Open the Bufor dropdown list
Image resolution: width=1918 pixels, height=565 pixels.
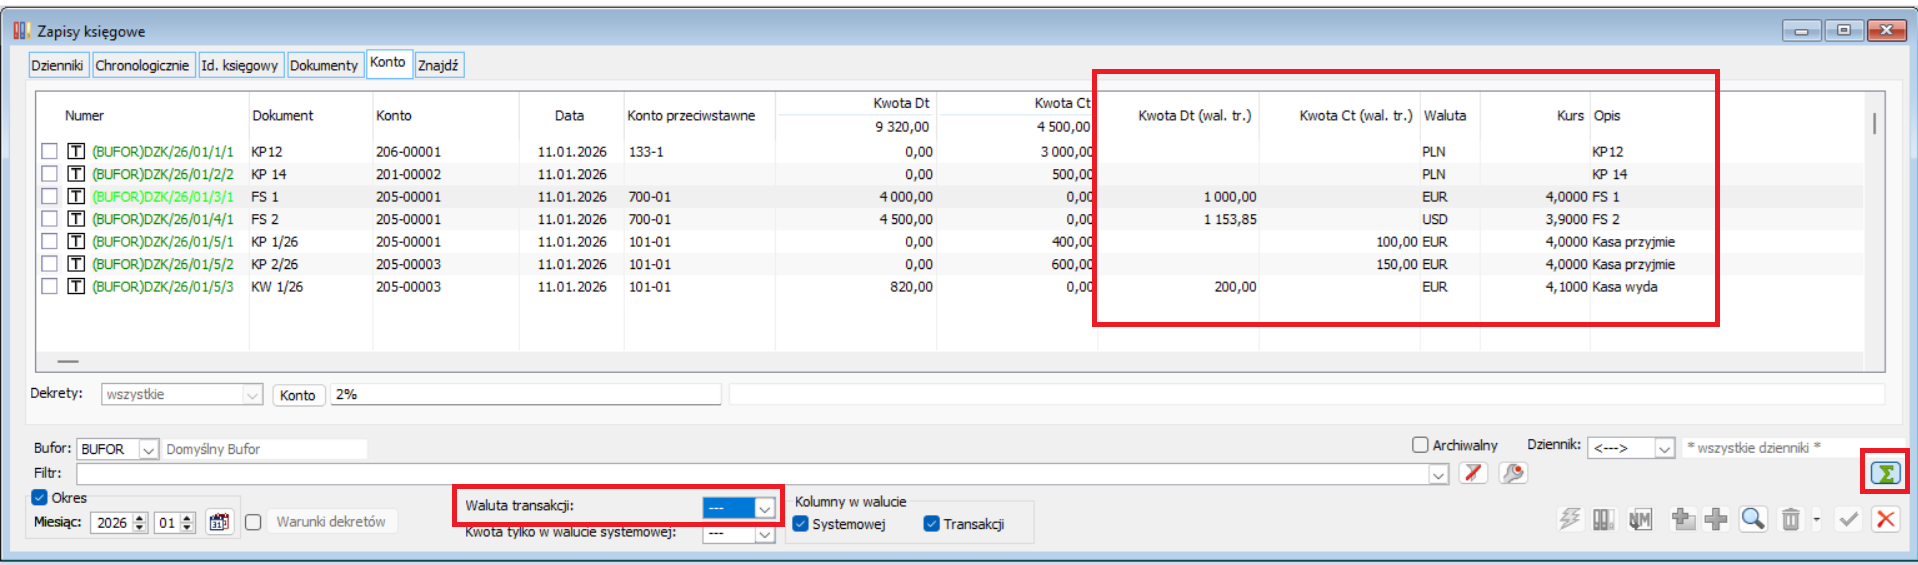click(148, 450)
